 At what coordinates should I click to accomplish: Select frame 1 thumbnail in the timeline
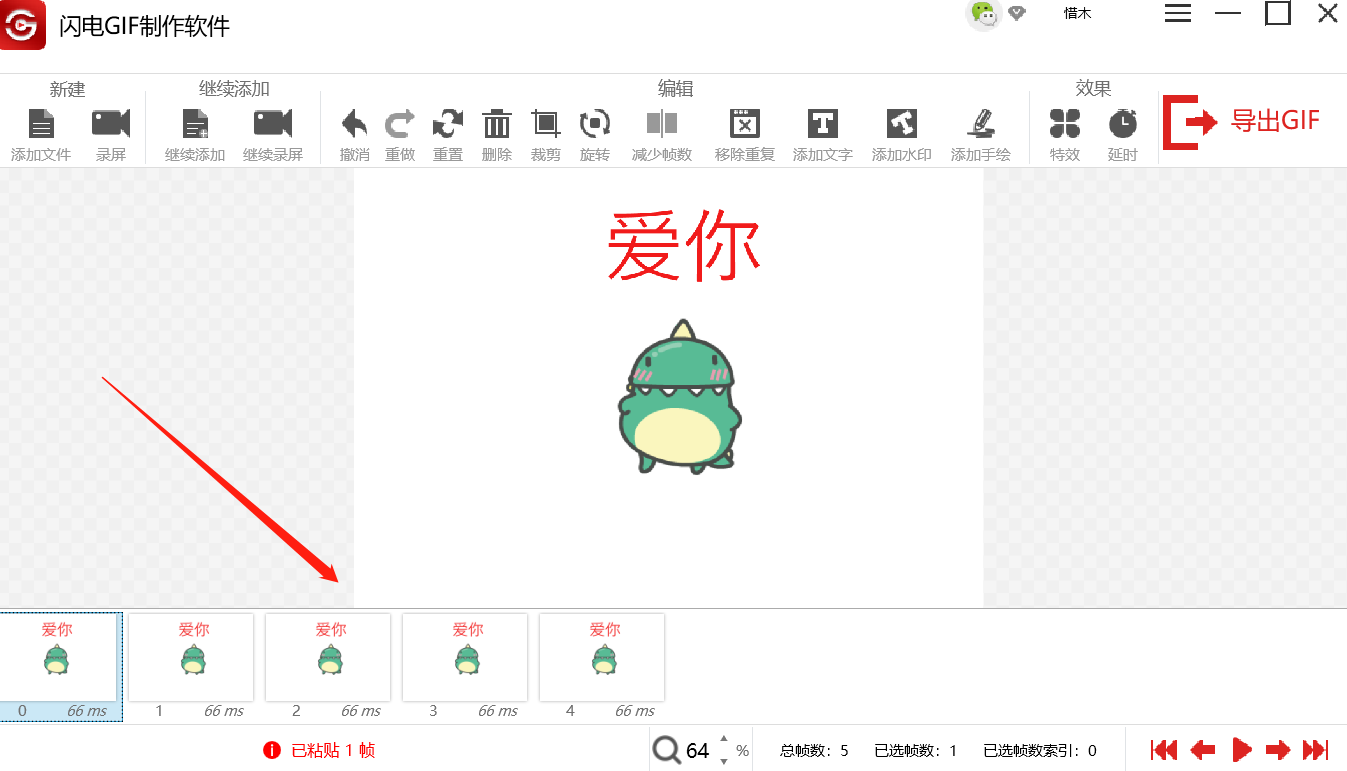click(191, 657)
